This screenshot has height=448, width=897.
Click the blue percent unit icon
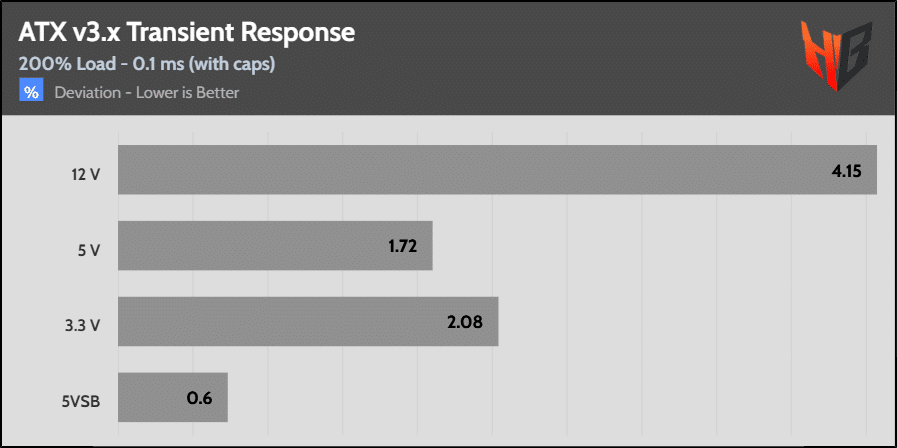tap(31, 90)
